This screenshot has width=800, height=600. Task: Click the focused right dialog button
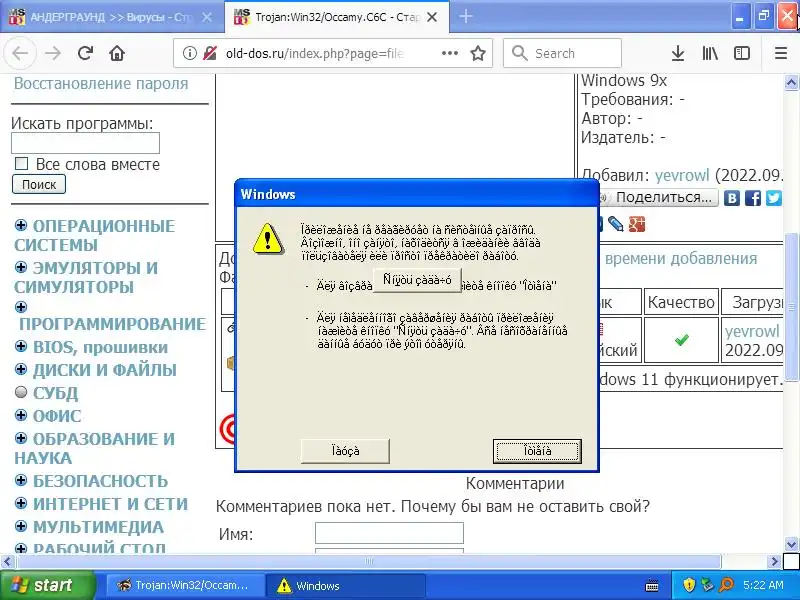point(537,451)
